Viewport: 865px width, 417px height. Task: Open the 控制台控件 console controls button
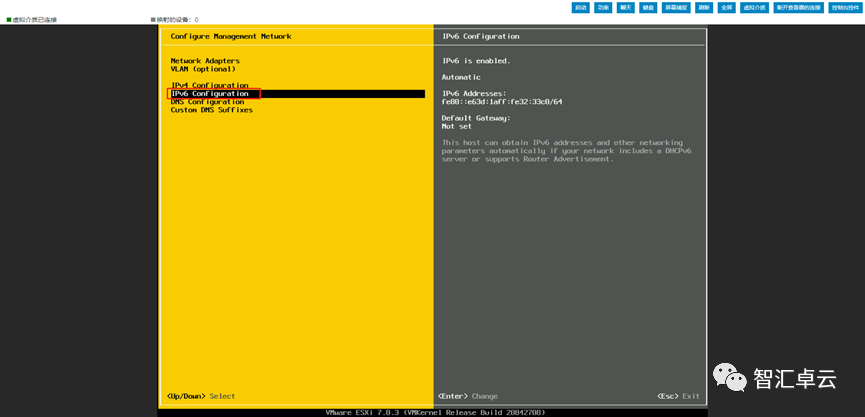[845, 8]
